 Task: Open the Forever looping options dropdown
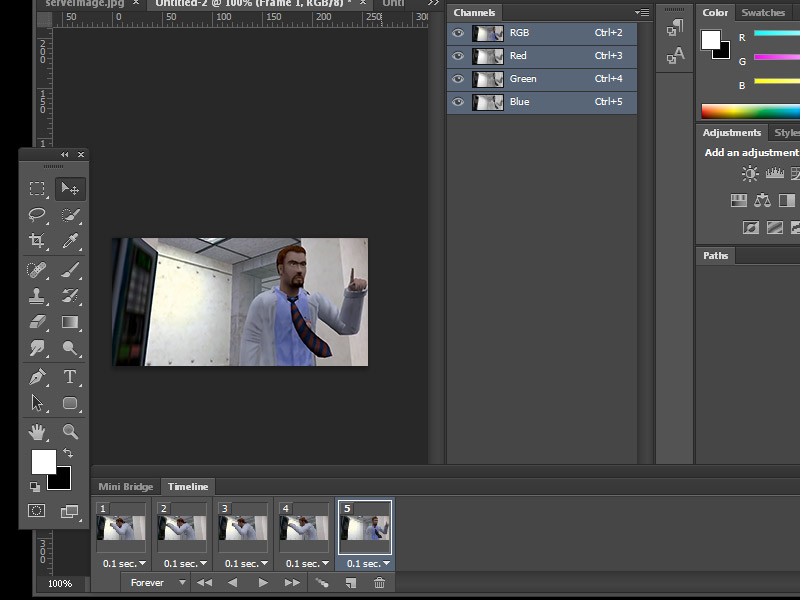[155, 583]
